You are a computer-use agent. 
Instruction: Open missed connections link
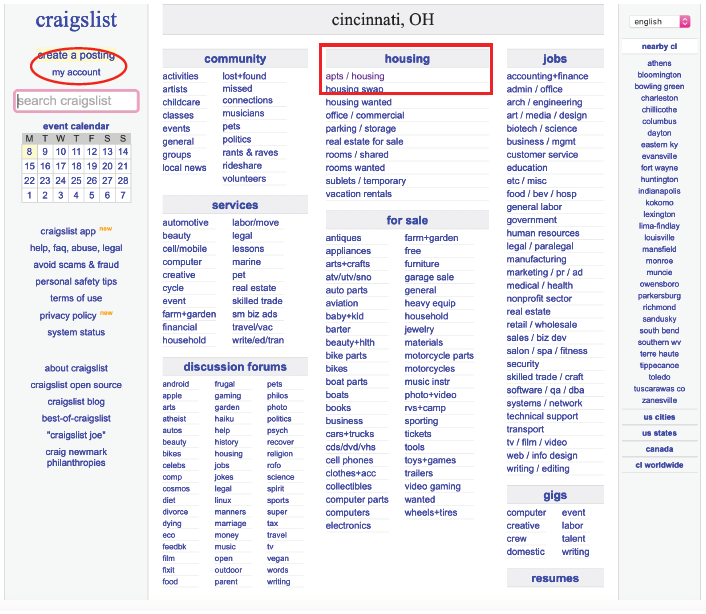(x=247, y=95)
